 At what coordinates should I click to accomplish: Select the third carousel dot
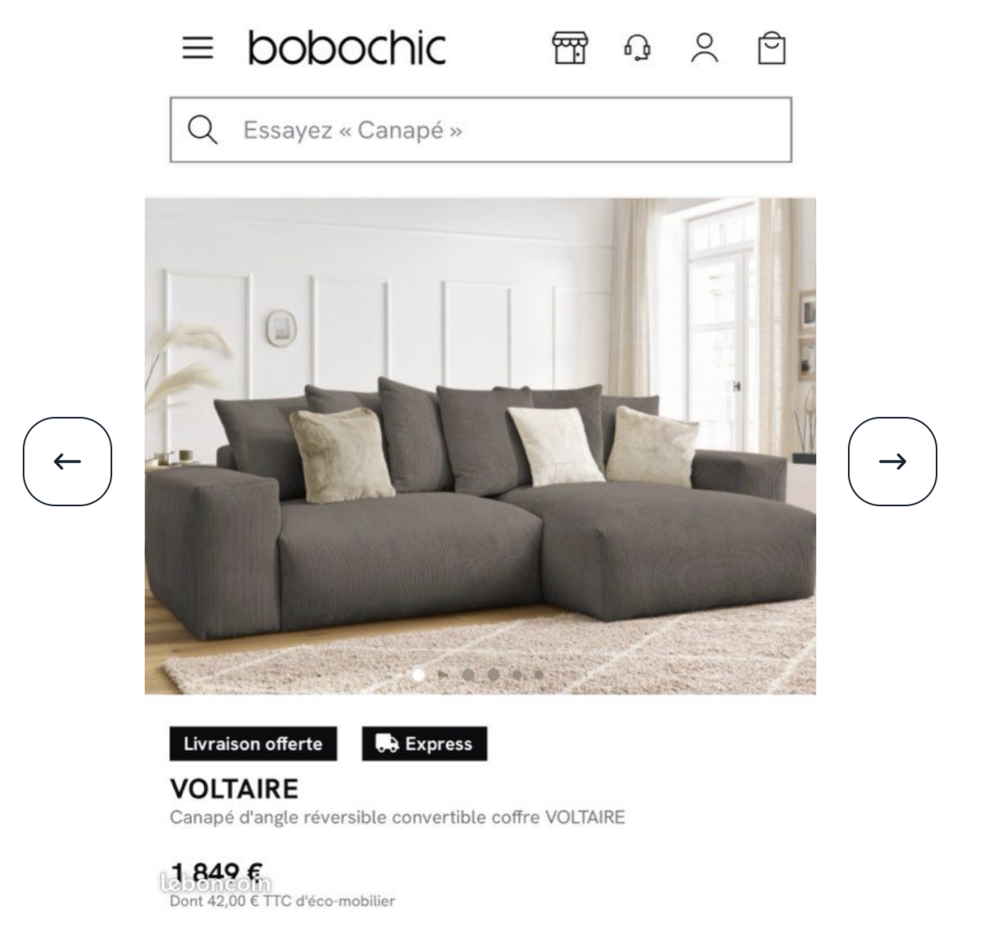coord(468,674)
